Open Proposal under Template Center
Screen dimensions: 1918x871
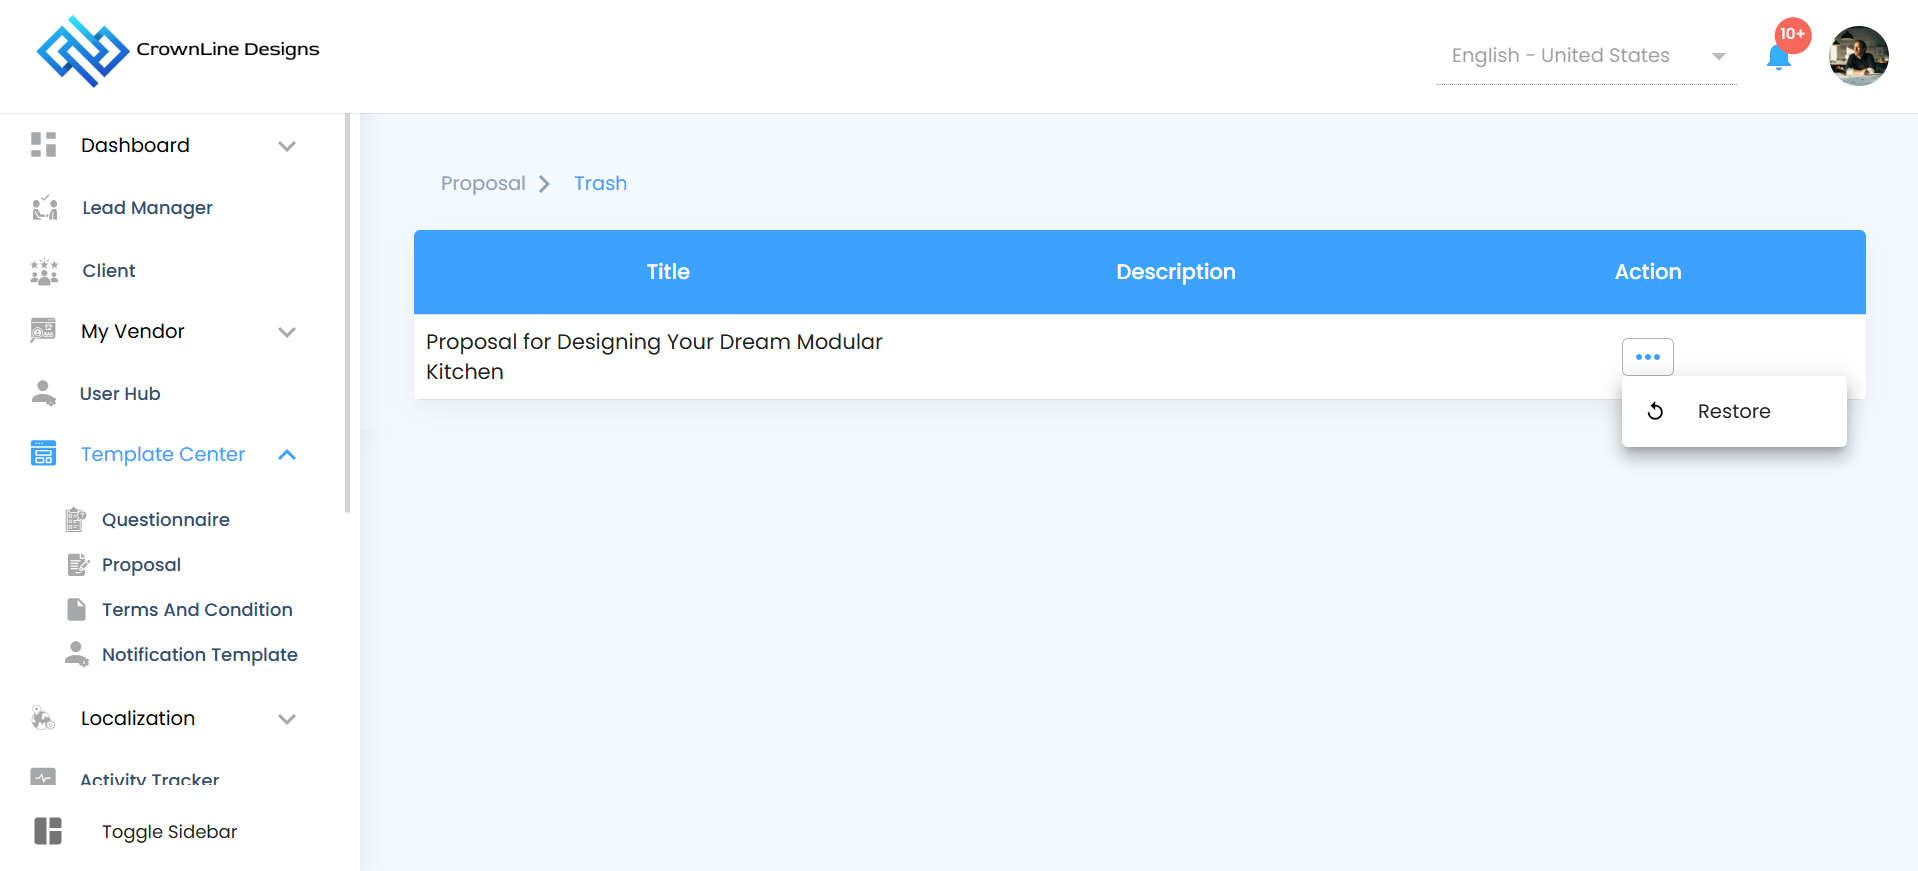141,565
